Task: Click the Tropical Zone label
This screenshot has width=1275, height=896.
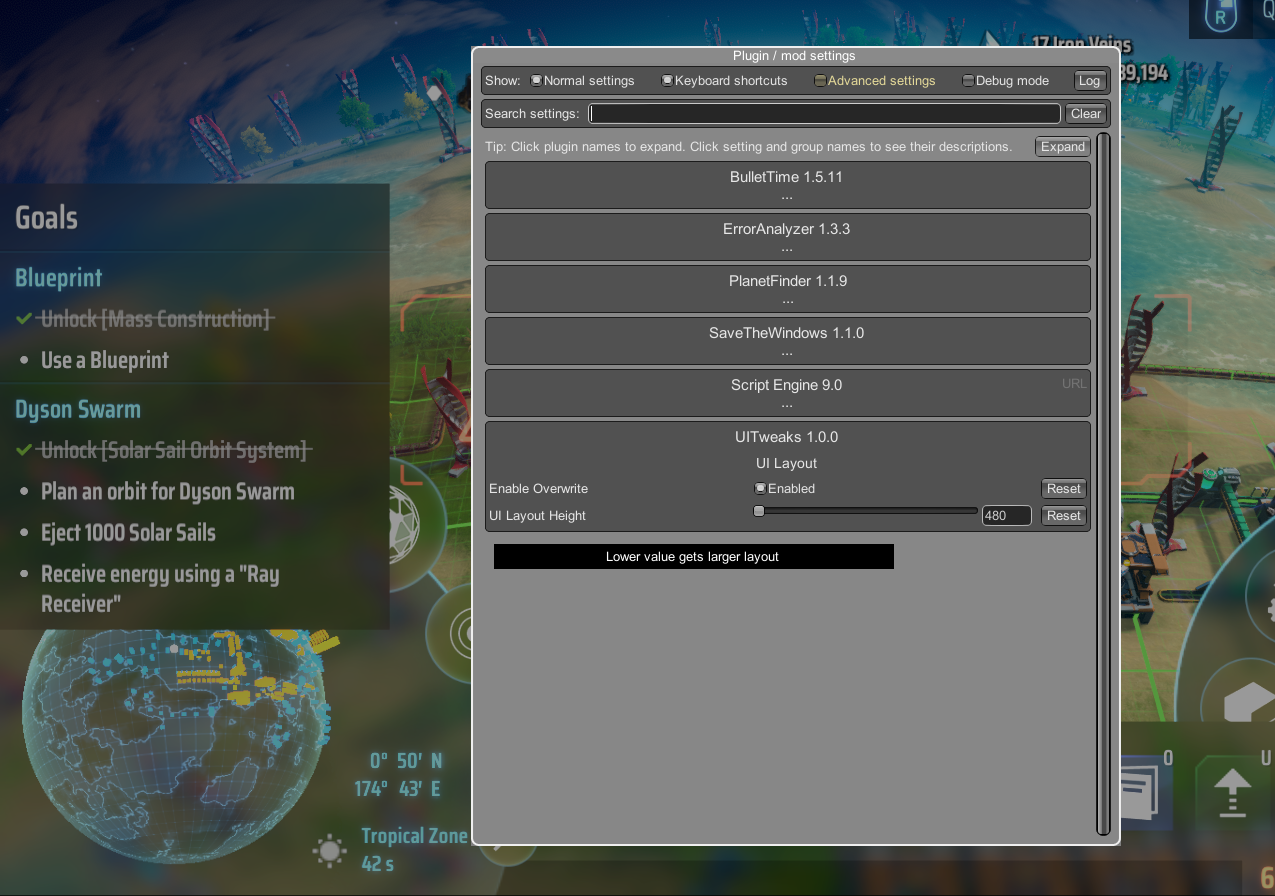Action: point(414,835)
